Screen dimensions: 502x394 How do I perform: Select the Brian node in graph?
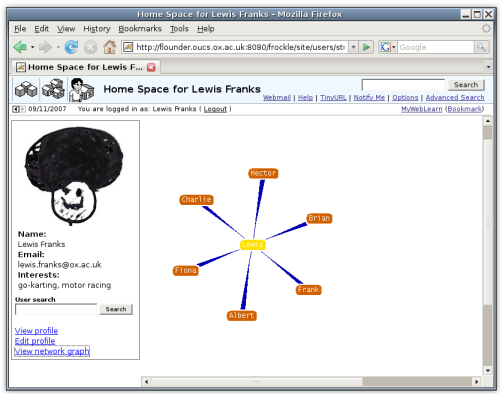(319, 218)
